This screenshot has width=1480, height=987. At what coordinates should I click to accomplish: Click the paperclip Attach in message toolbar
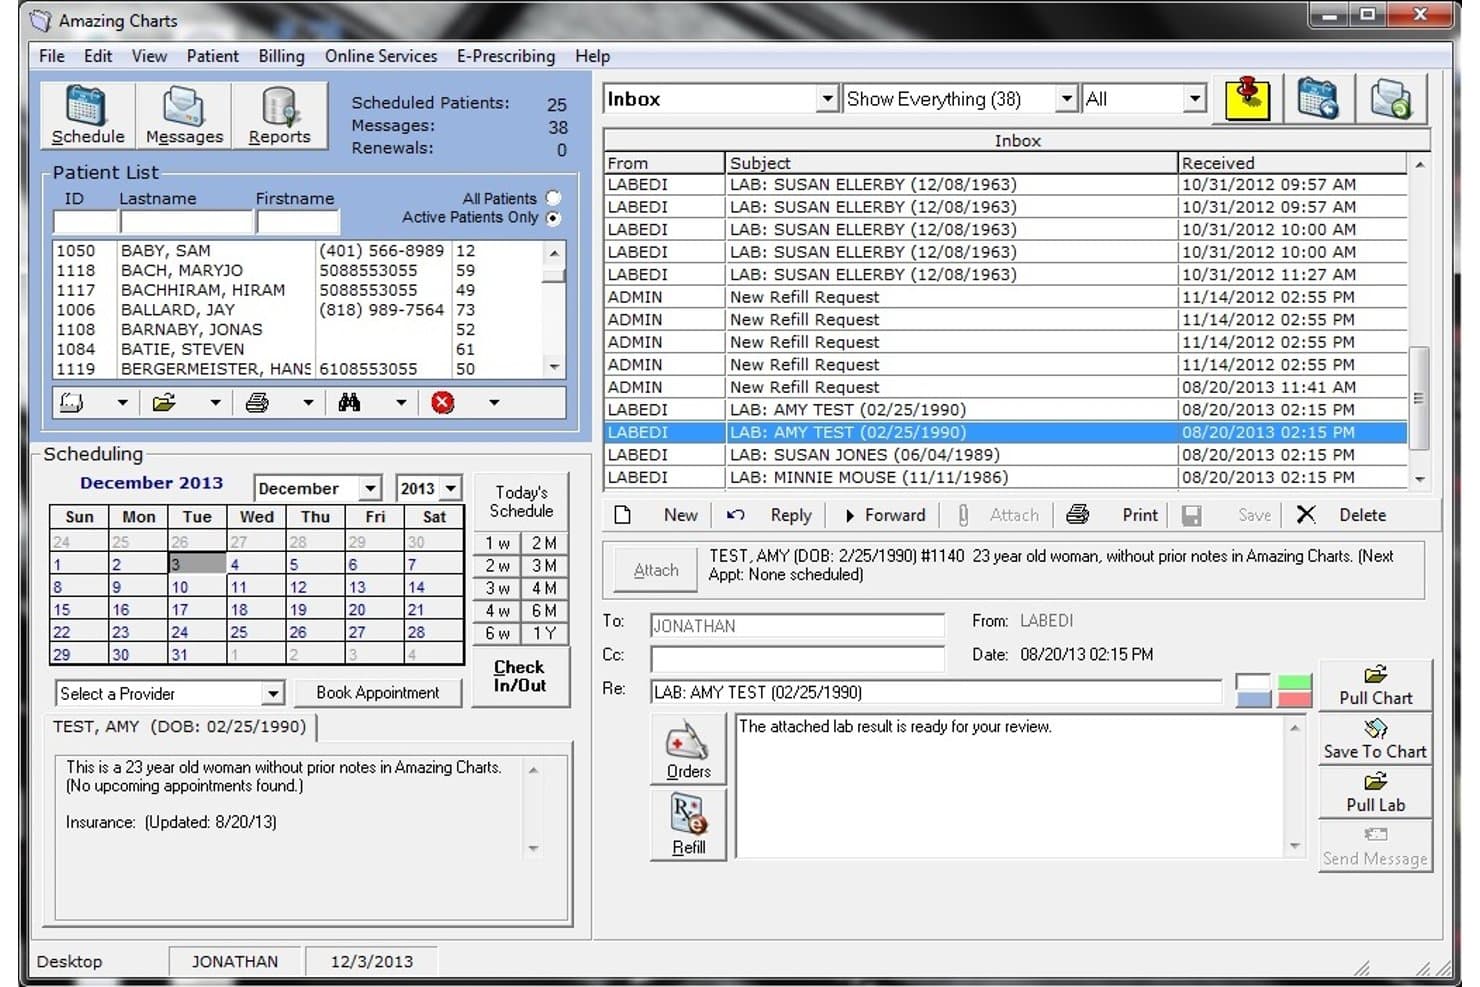point(998,515)
